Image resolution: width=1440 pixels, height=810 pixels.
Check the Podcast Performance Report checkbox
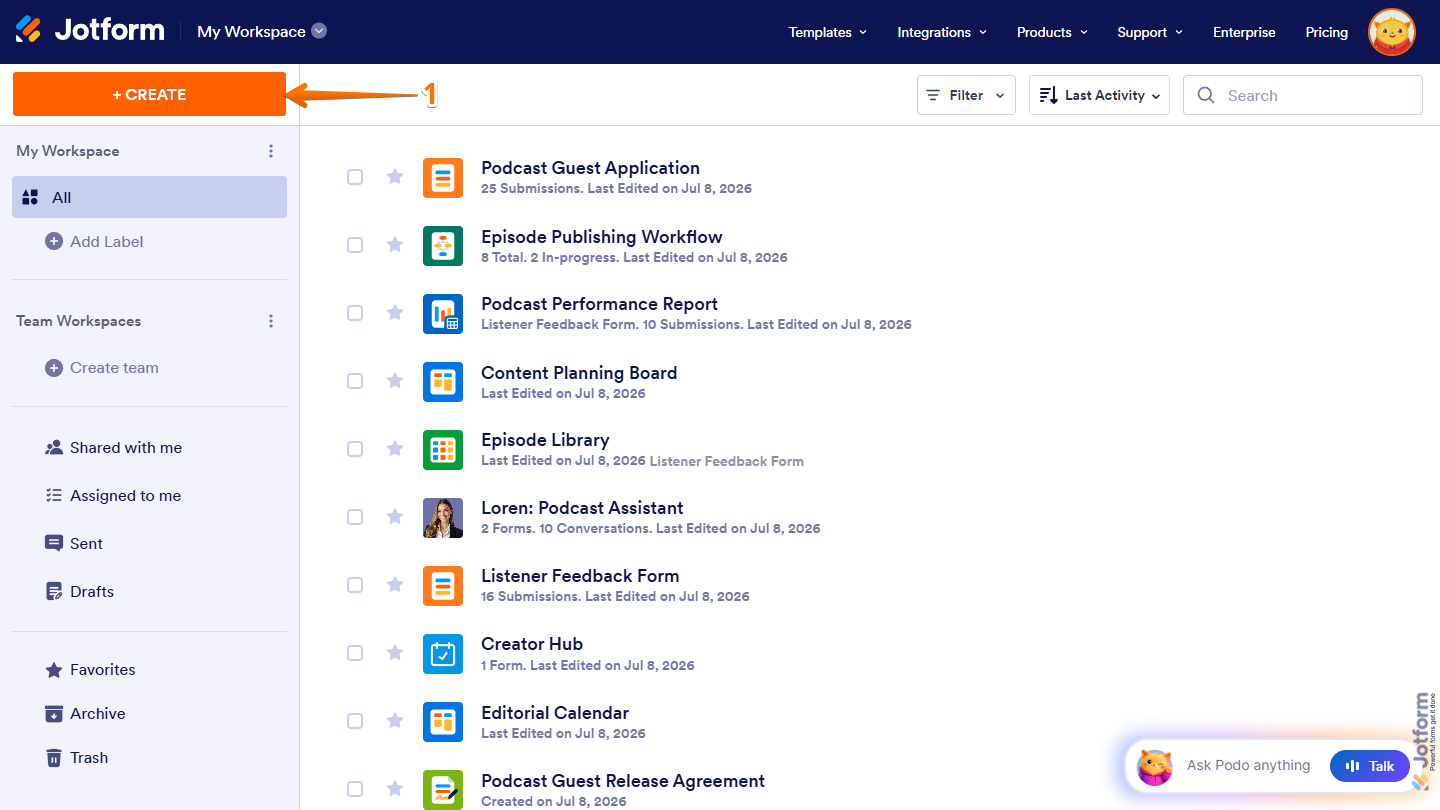pyautogui.click(x=355, y=313)
